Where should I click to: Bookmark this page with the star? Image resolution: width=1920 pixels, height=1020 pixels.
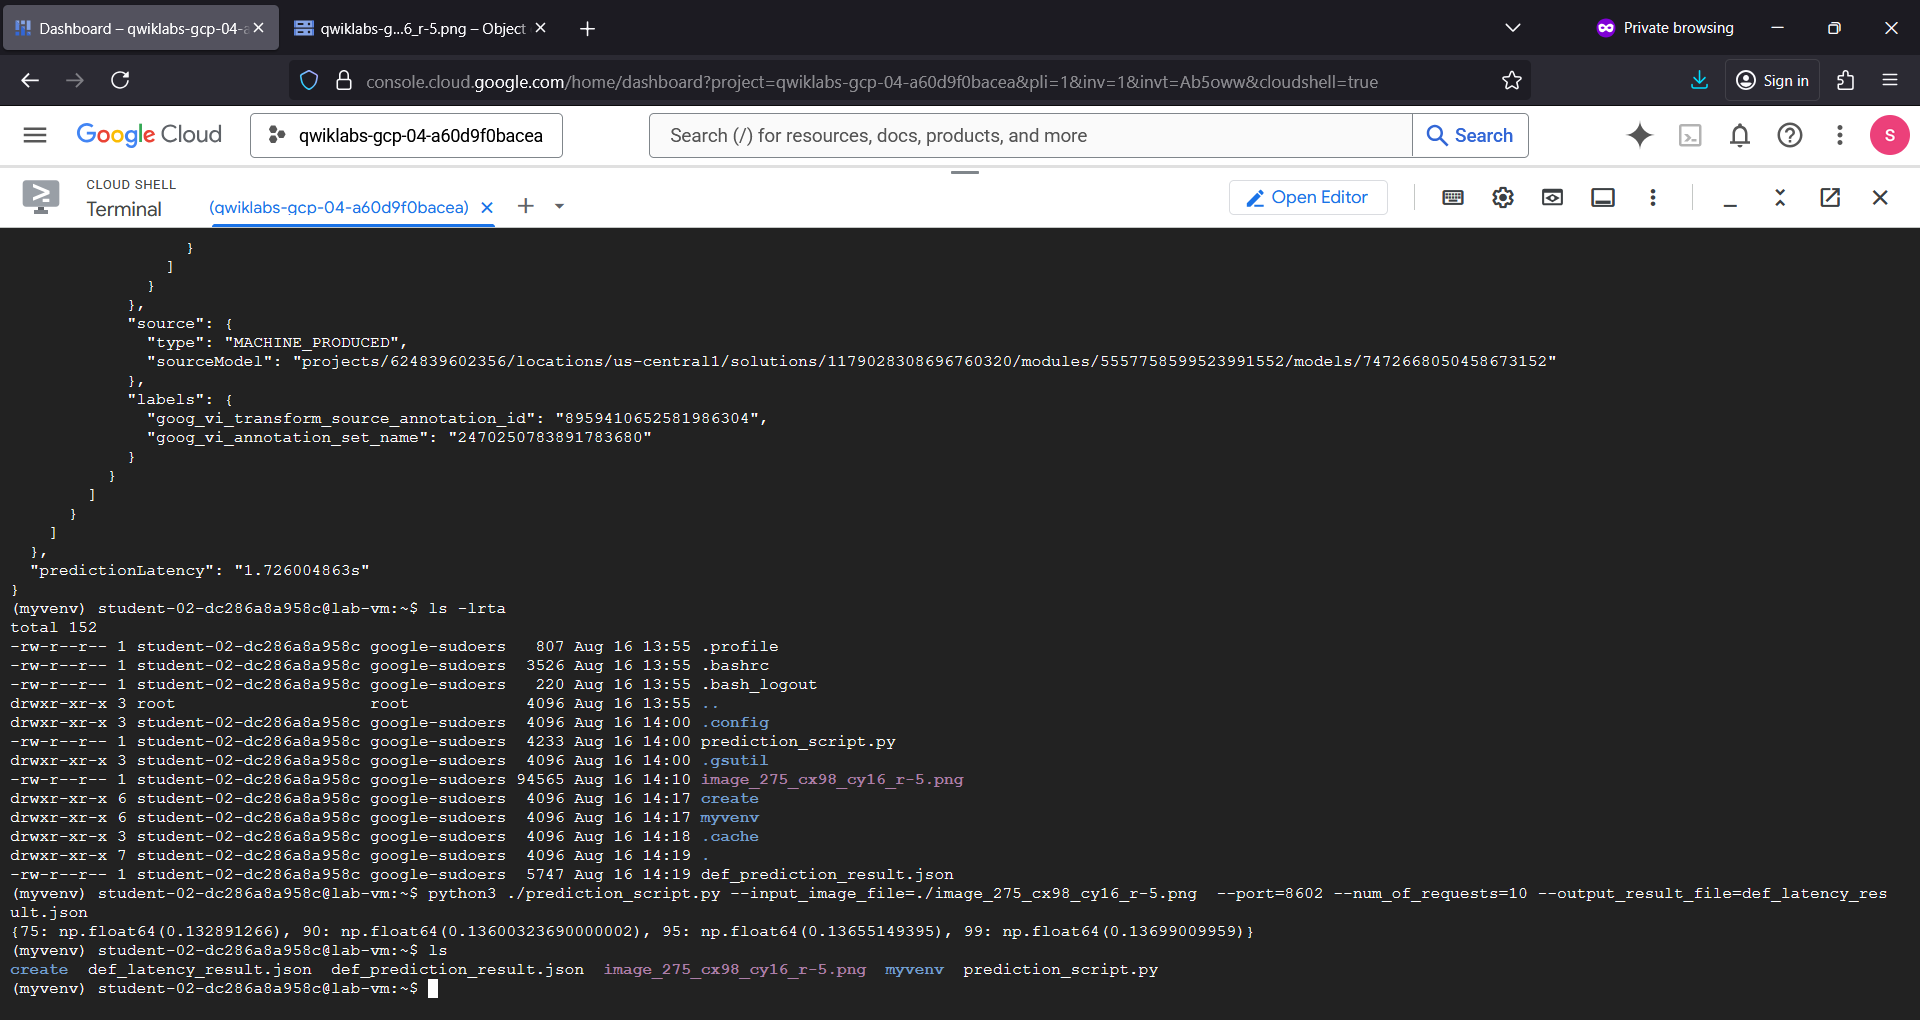[x=1512, y=81]
